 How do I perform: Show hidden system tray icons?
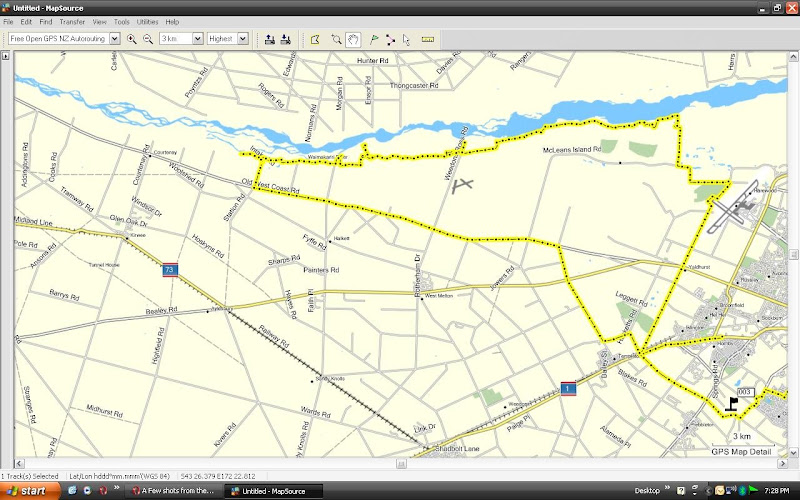[x=709, y=490]
